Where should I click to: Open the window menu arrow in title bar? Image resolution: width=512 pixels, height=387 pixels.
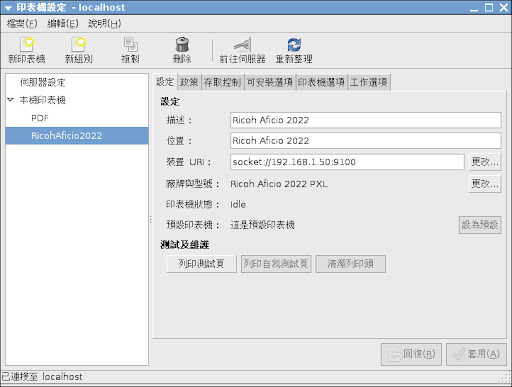pos(8,8)
